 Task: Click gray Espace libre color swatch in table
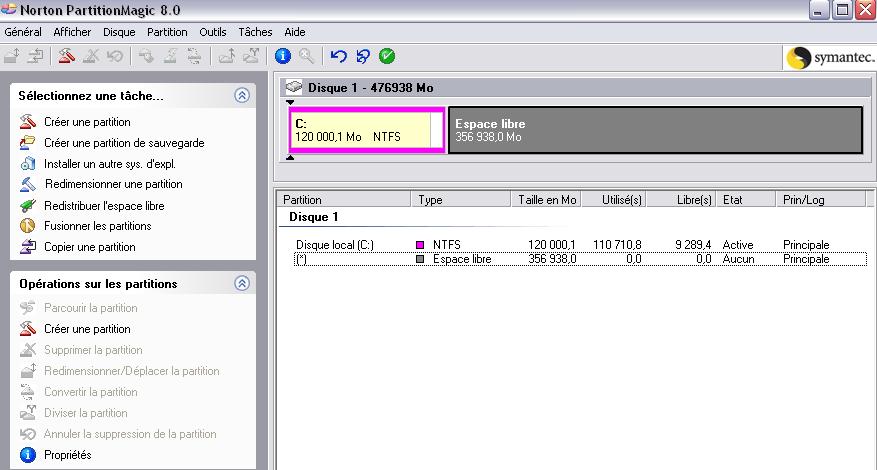point(420,259)
